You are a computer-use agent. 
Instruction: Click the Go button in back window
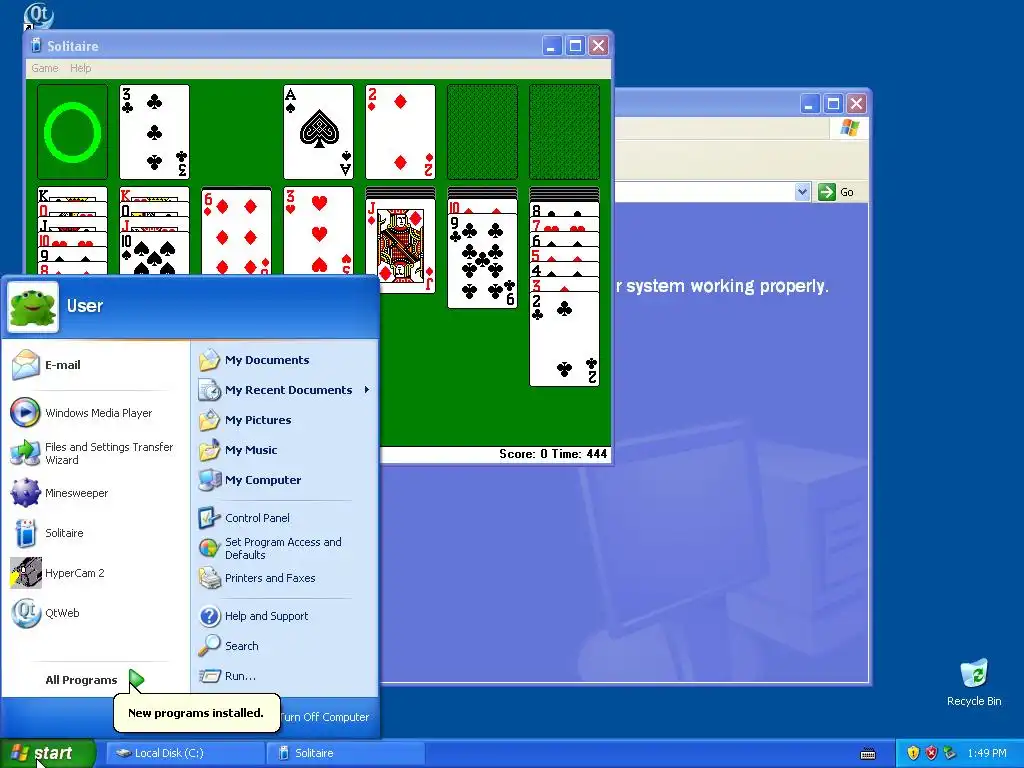(x=837, y=192)
